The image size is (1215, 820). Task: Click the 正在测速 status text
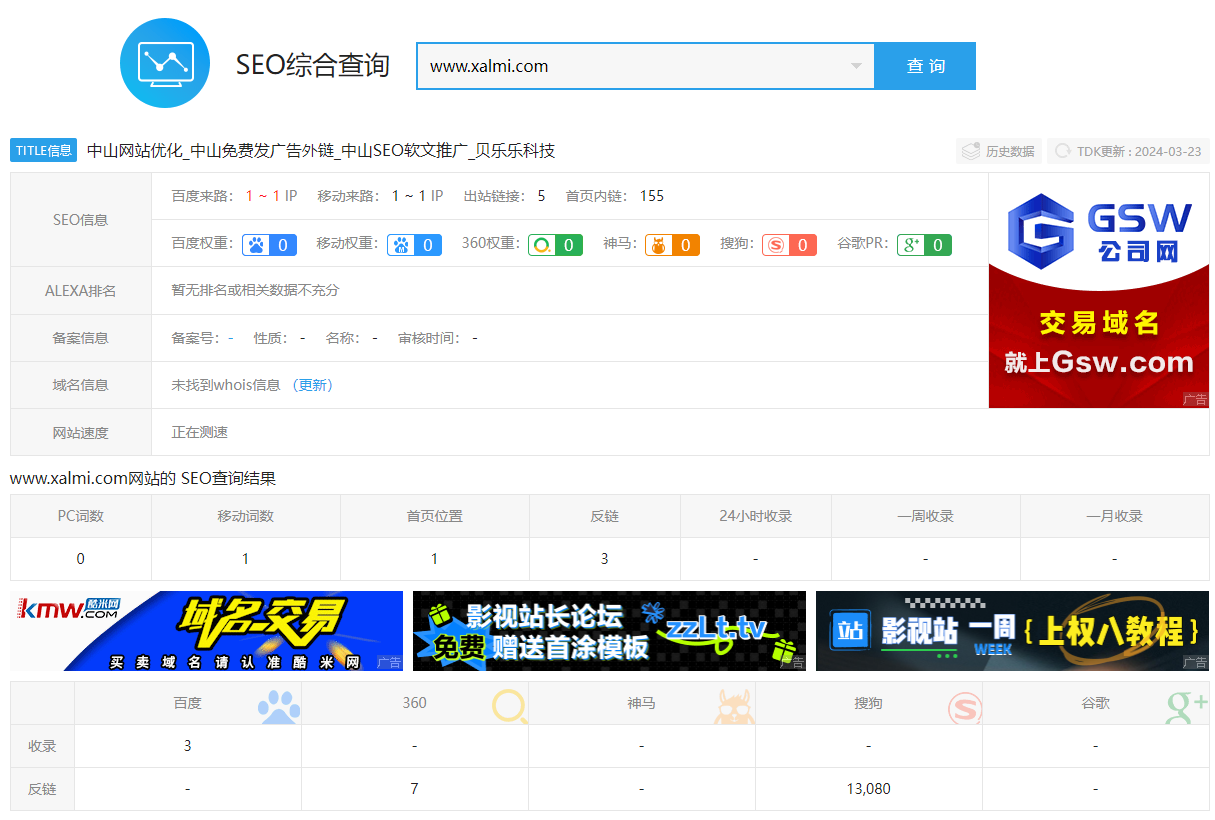pyautogui.click(x=200, y=432)
